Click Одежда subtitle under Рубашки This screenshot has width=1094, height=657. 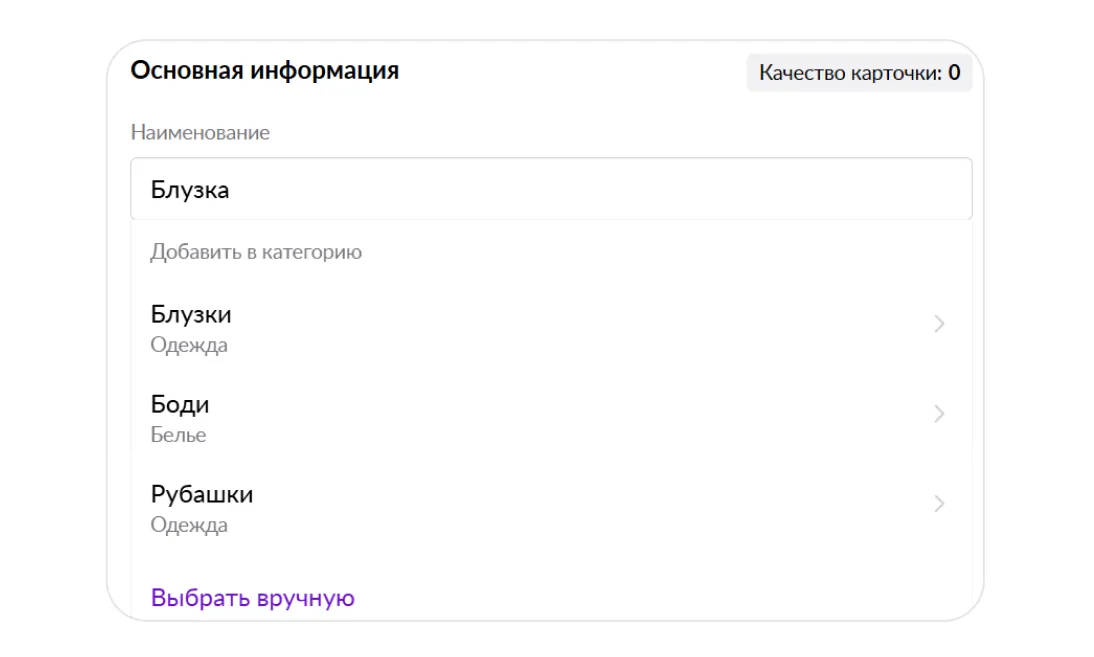pos(189,526)
